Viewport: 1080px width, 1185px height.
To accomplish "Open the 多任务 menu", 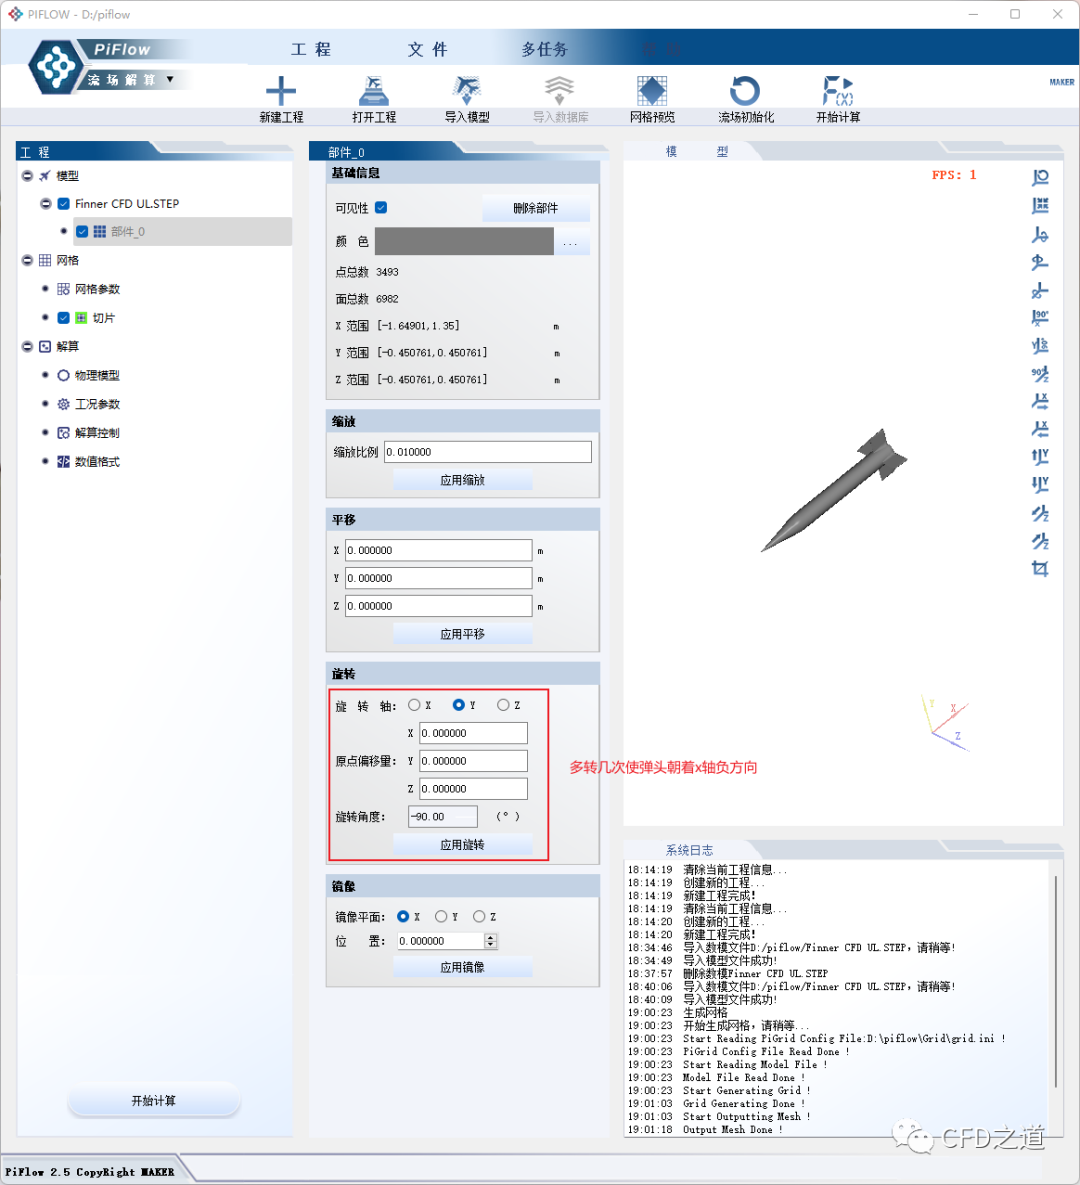I will click(x=544, y=49).
